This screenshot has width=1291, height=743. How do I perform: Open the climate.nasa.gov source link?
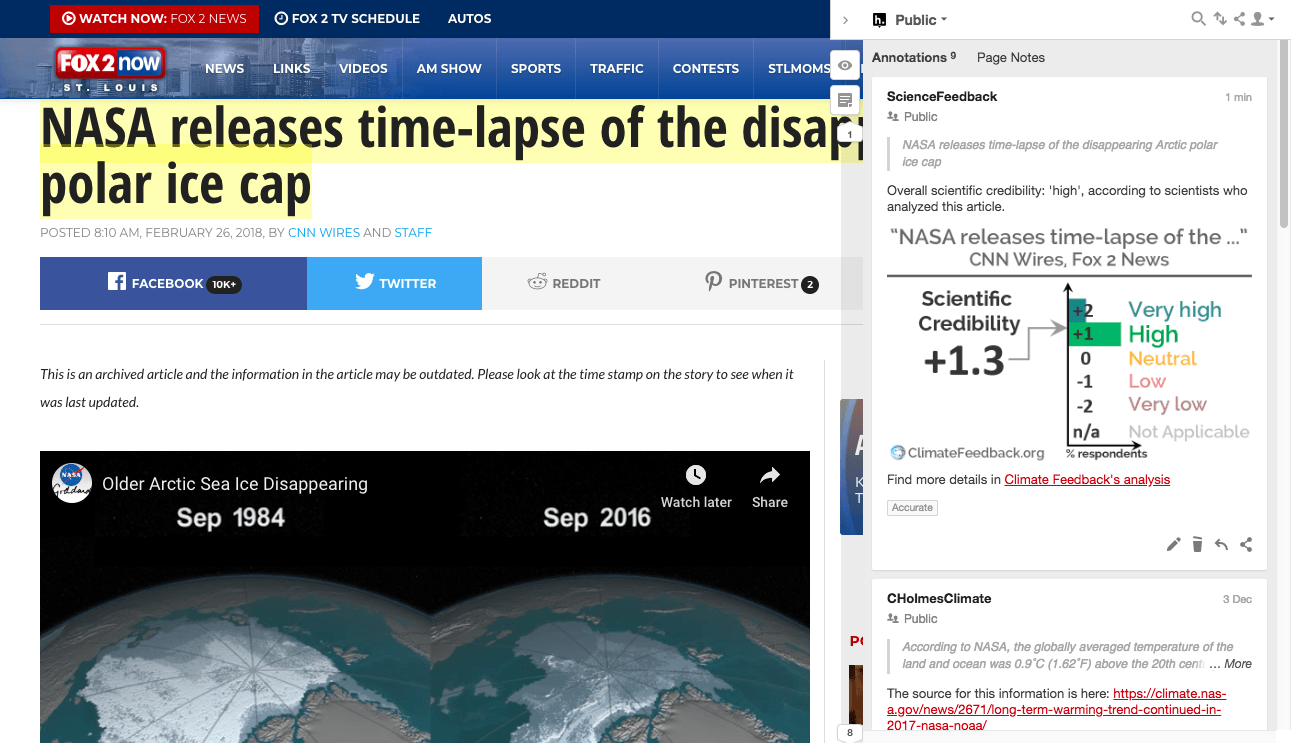tap(1056, 709)
